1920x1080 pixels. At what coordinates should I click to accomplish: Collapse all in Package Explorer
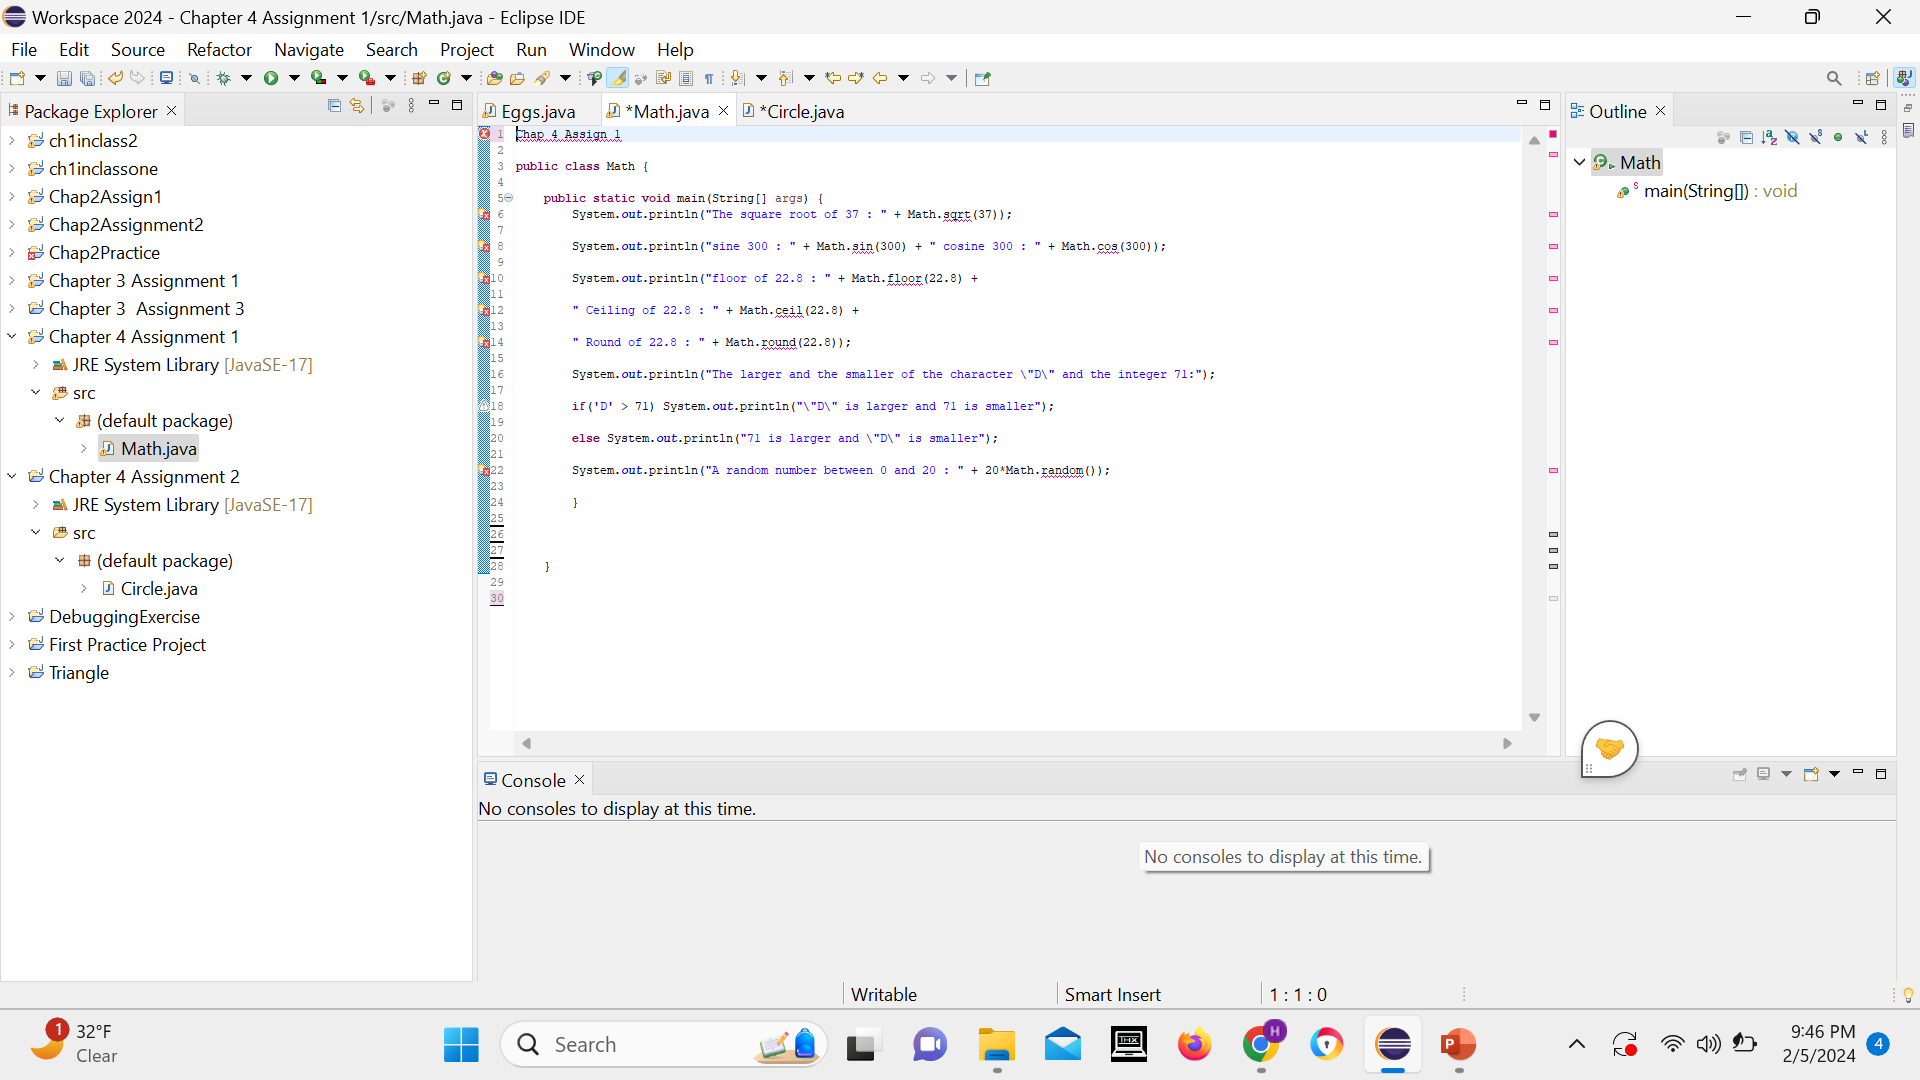click(x=334, y=105)
